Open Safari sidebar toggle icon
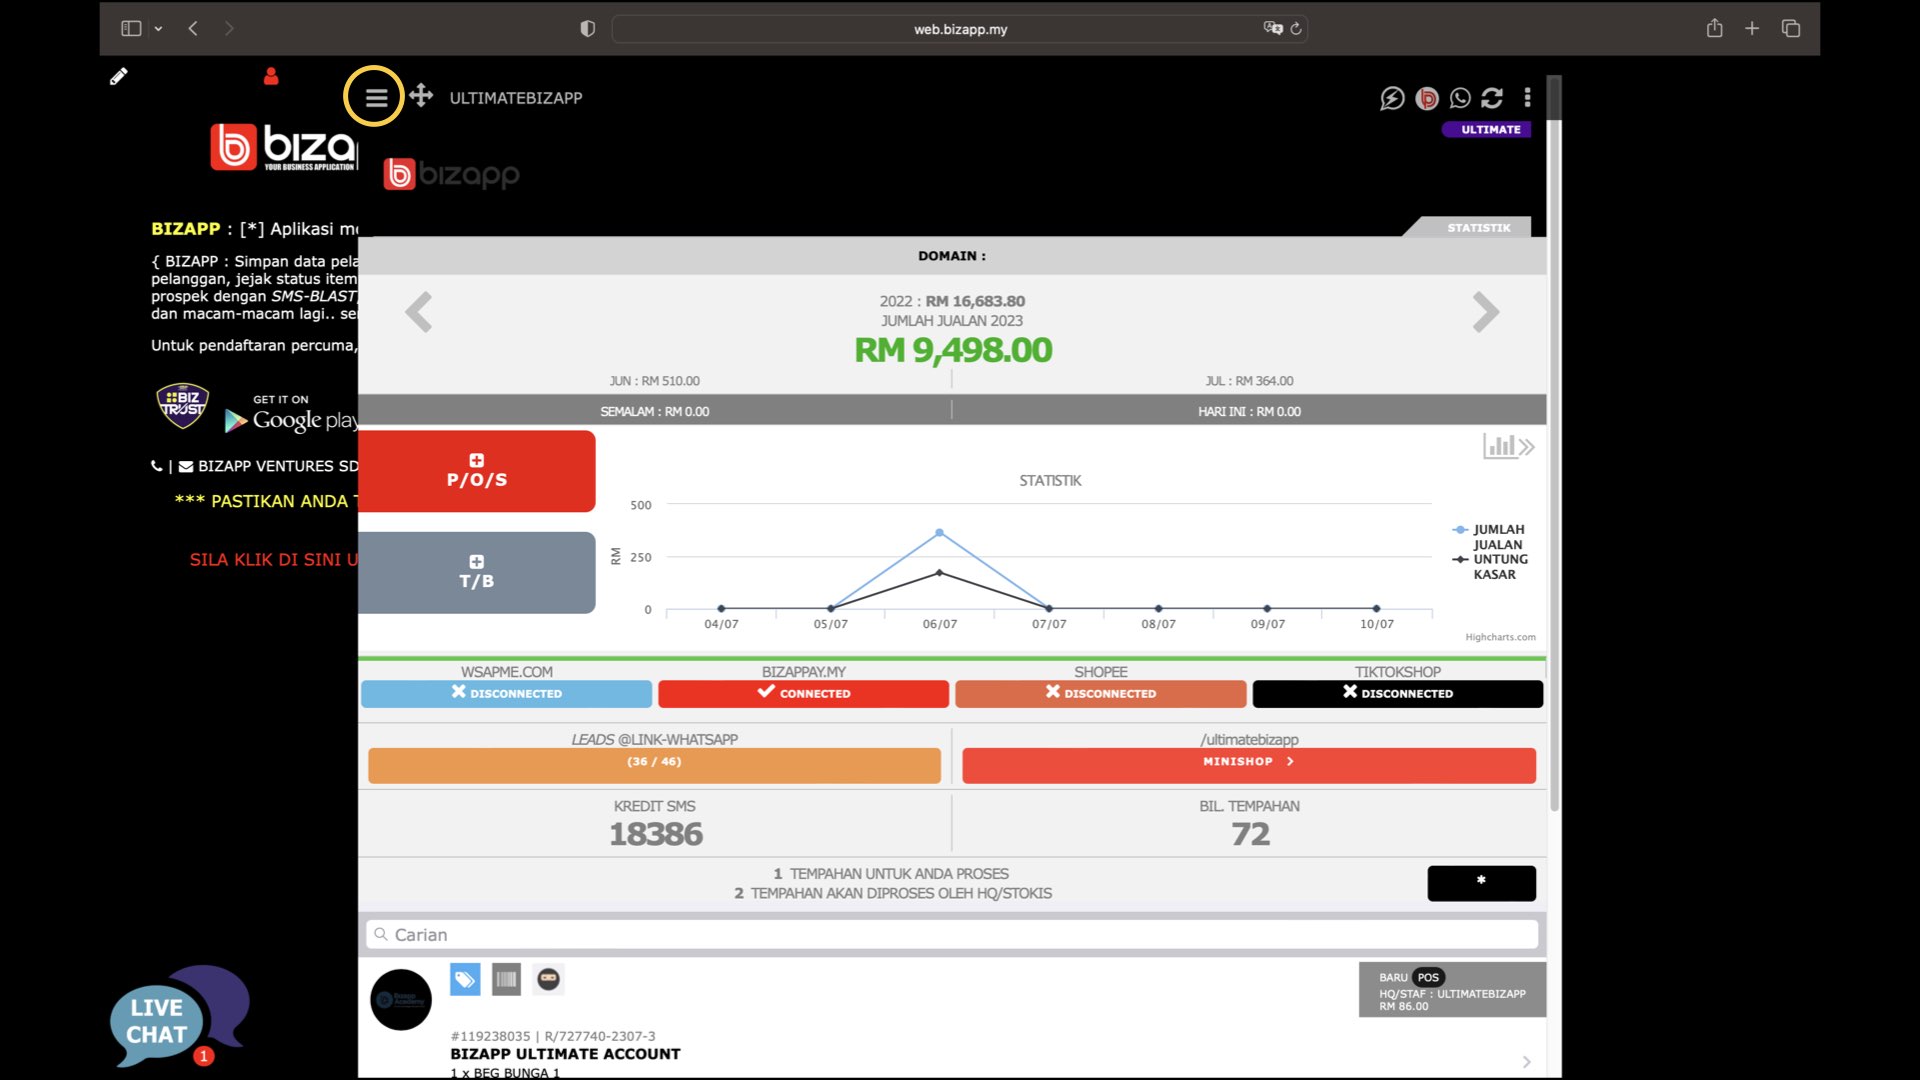This screenshot has width=1920, height=1080. click(131, 28)
